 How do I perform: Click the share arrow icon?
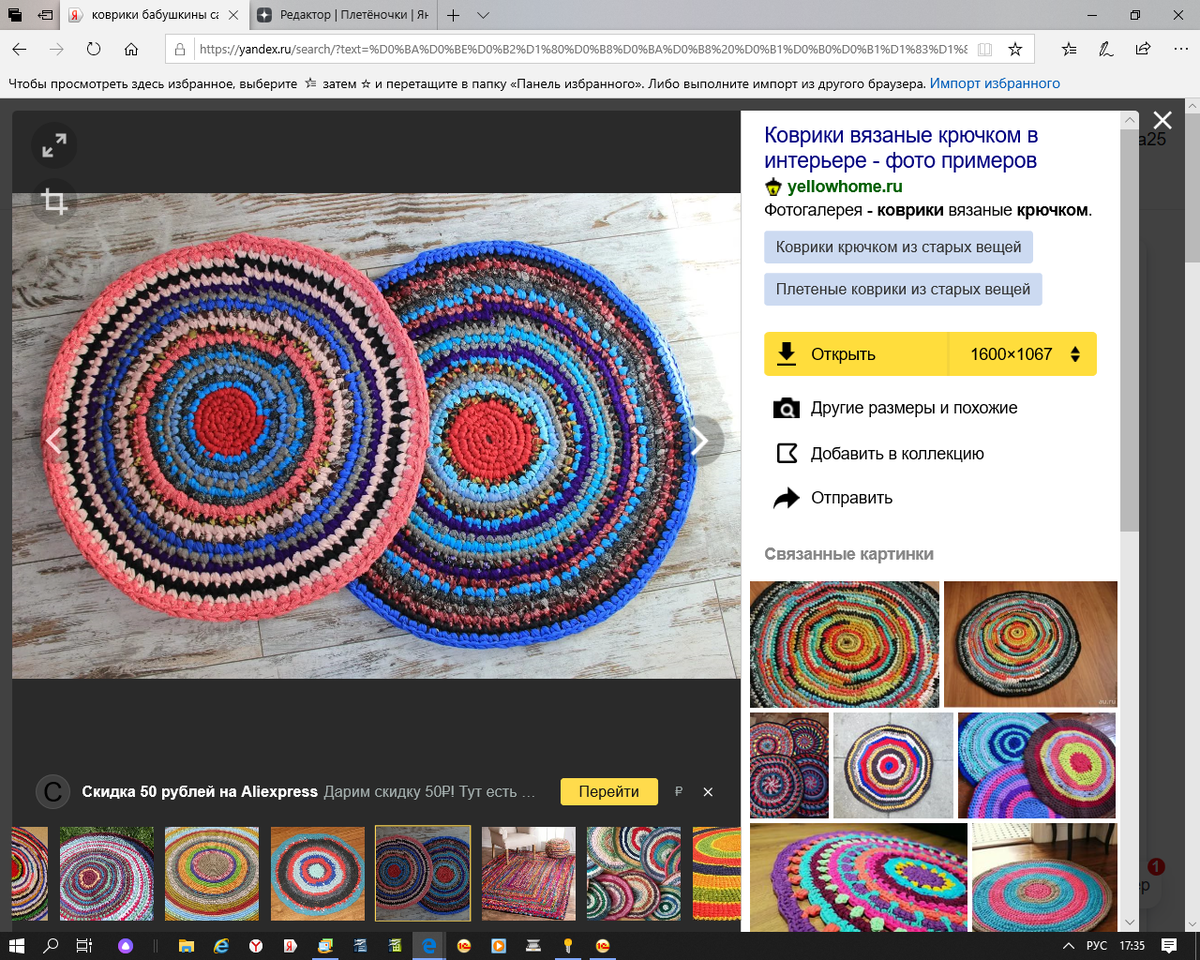point(787,498)
